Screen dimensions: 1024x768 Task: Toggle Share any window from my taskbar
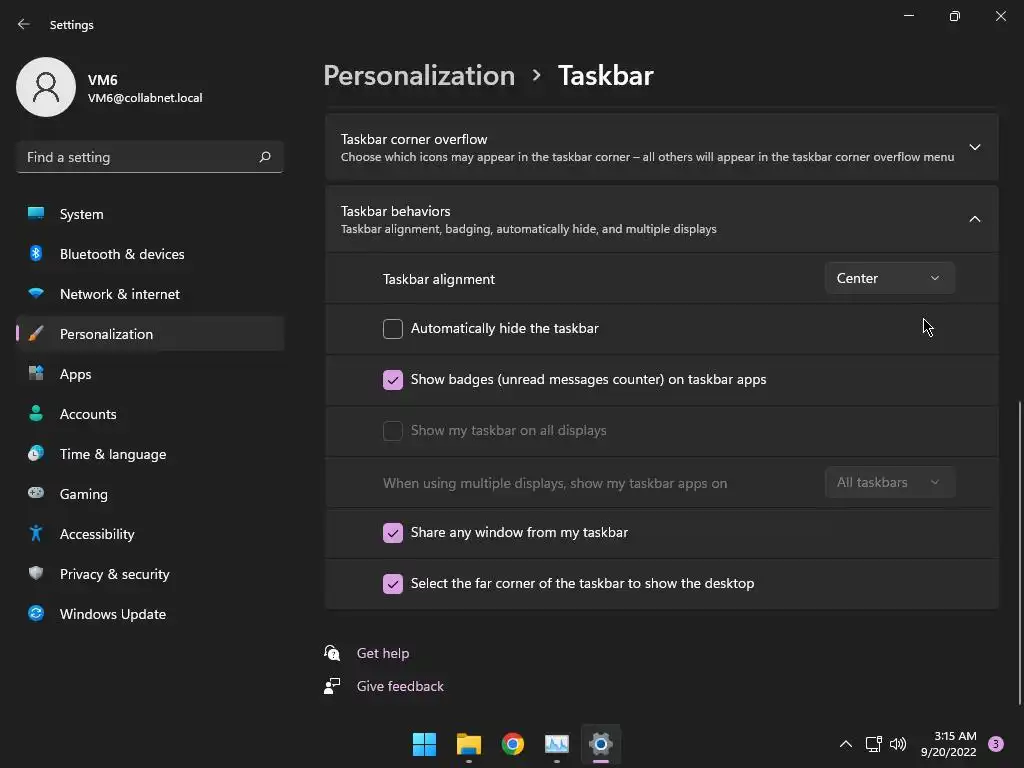tap(392, 532)
